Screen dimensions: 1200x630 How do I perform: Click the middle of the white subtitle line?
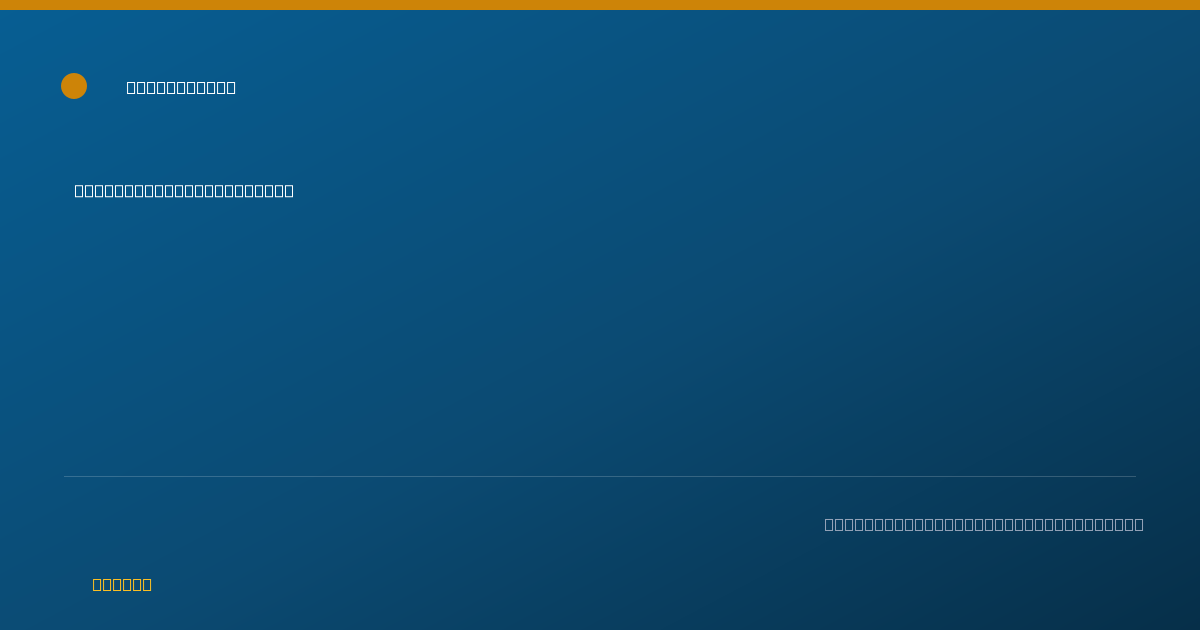(184, 190)
